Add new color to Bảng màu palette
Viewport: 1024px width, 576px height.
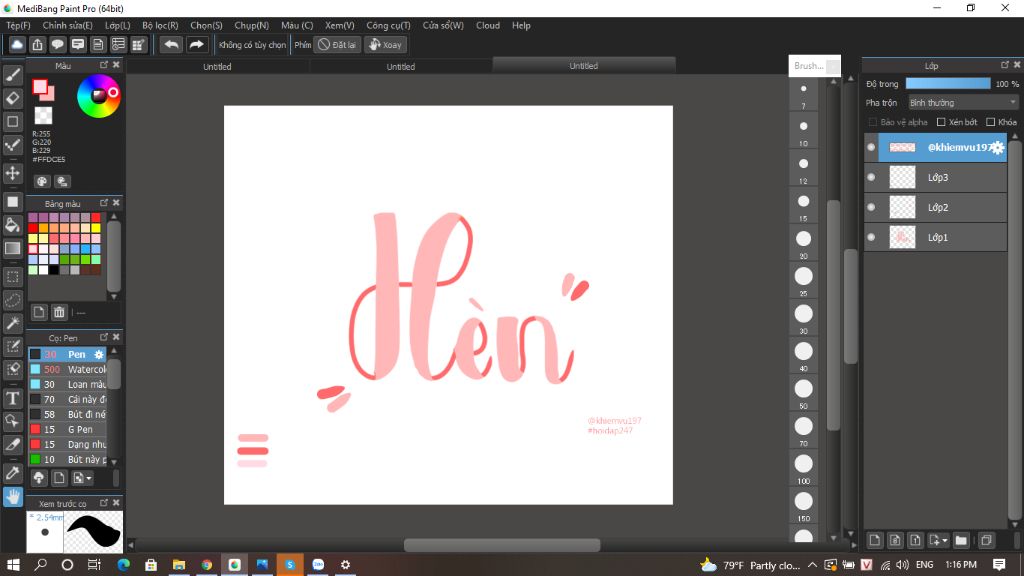39,312
